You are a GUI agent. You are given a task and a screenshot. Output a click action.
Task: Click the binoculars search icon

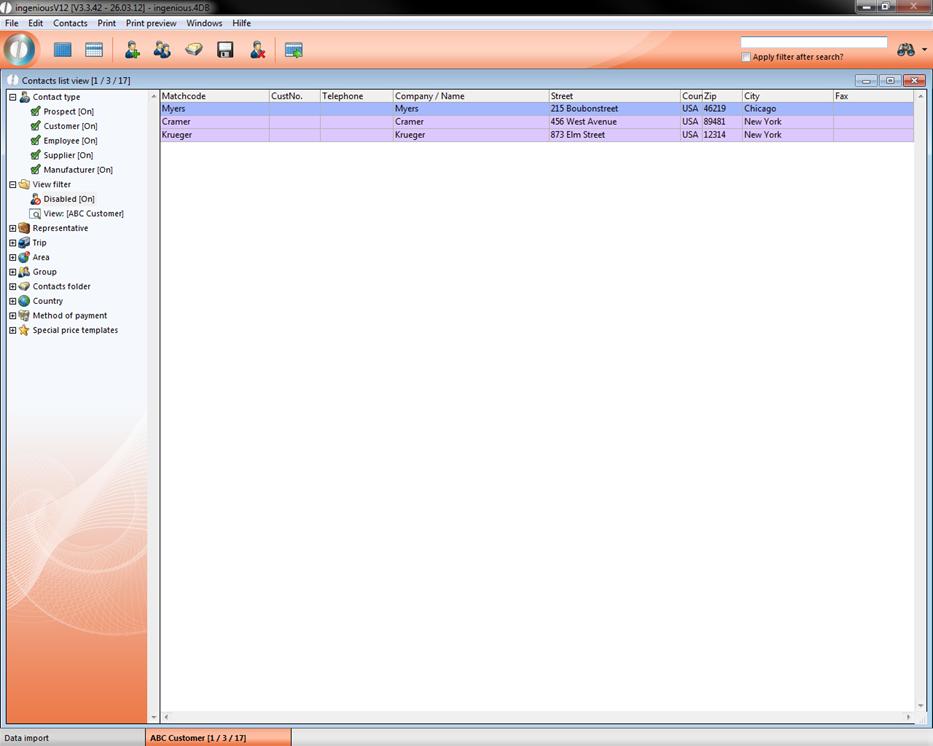pos(906,50)
